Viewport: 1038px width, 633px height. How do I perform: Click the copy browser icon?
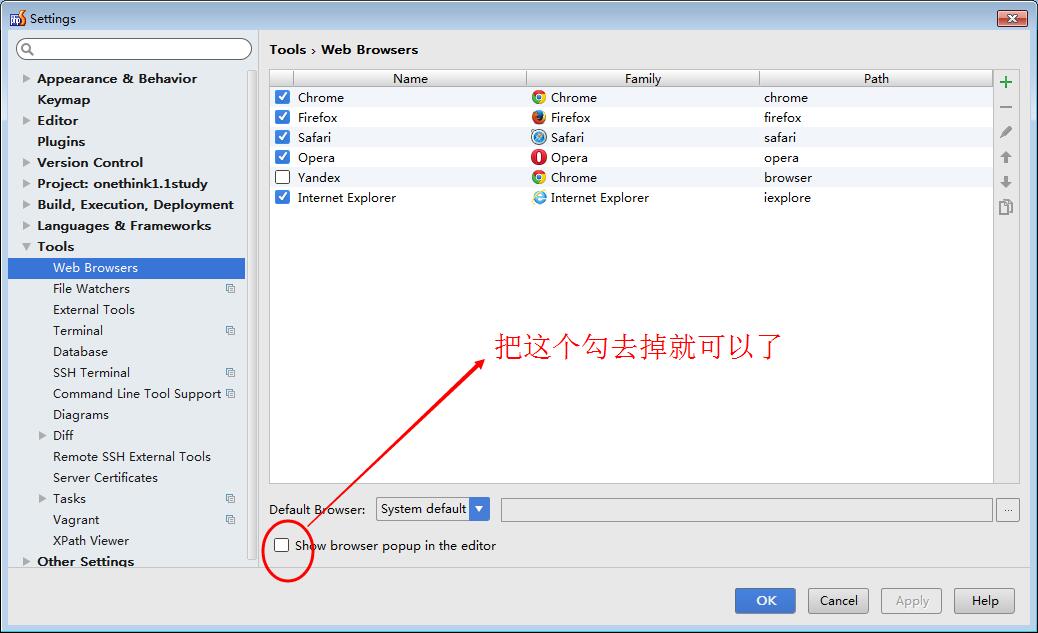click(1006, 207)
